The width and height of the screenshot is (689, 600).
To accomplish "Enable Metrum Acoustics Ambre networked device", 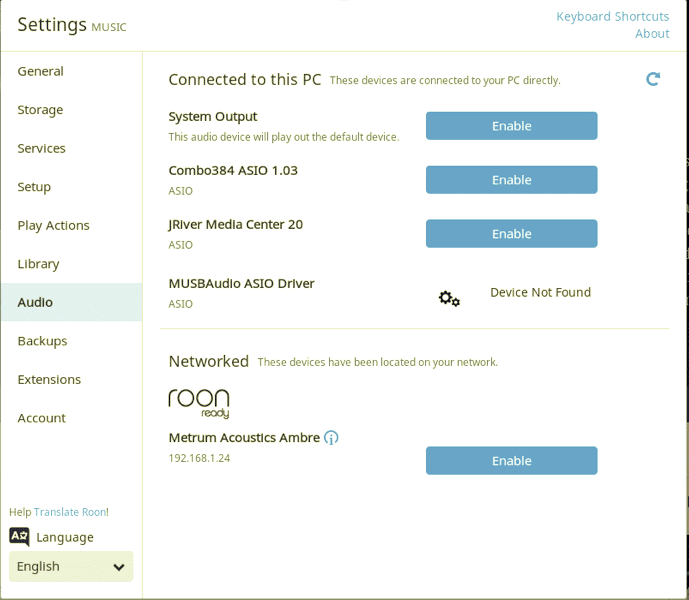I will [511, 461].
